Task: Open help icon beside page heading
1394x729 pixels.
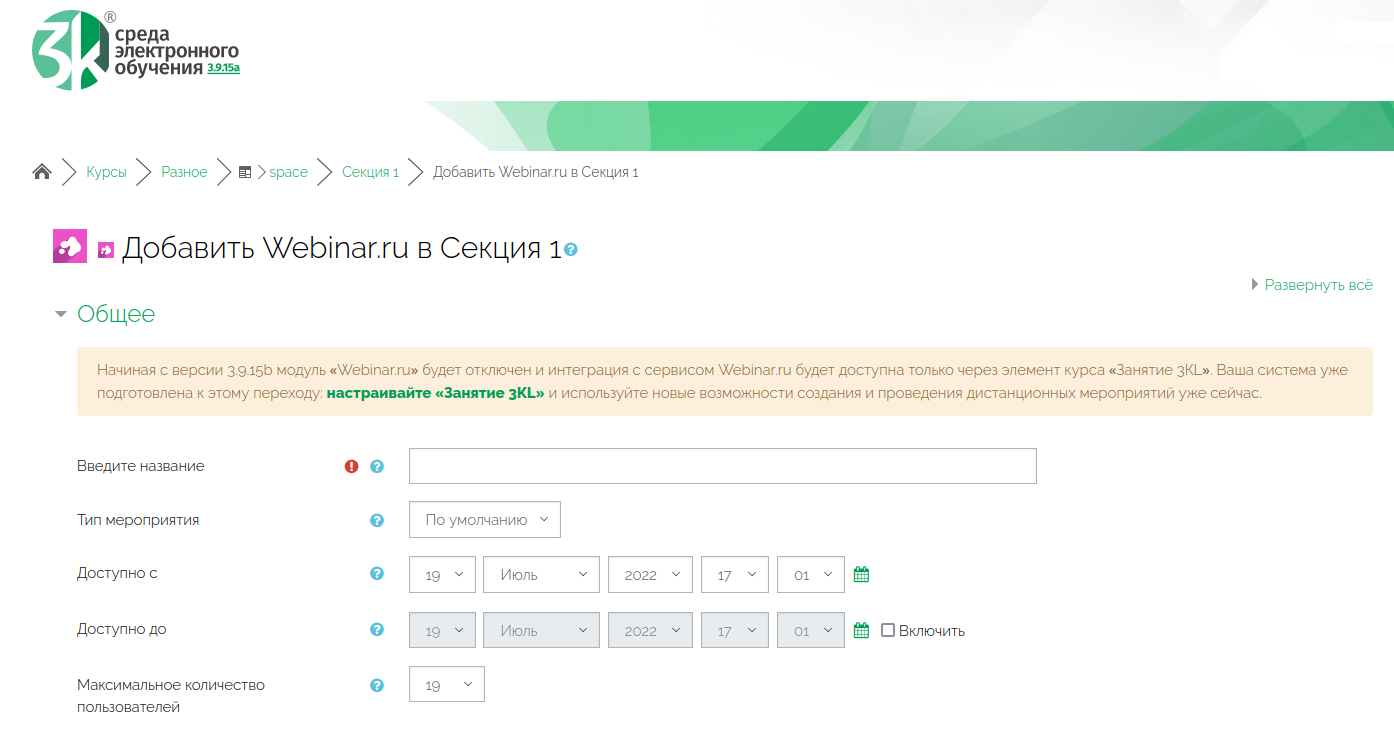Action: [x=571, y=249]
